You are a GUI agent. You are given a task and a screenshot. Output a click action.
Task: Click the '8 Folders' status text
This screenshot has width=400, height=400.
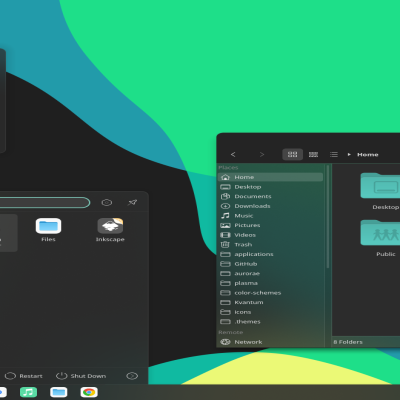click(x=348, y=342)
